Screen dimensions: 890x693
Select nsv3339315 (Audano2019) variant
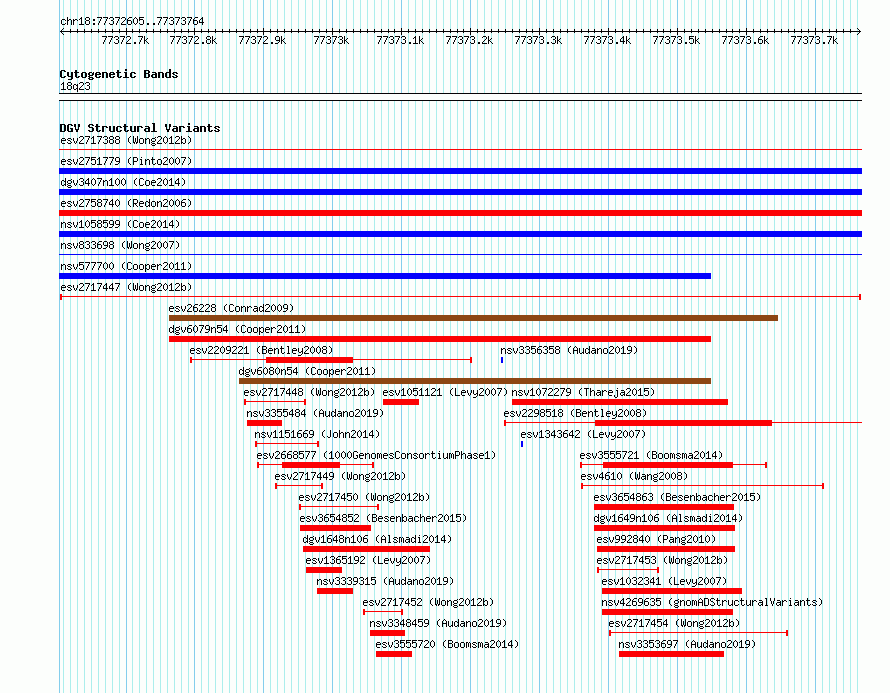click(x=385, y=581)
